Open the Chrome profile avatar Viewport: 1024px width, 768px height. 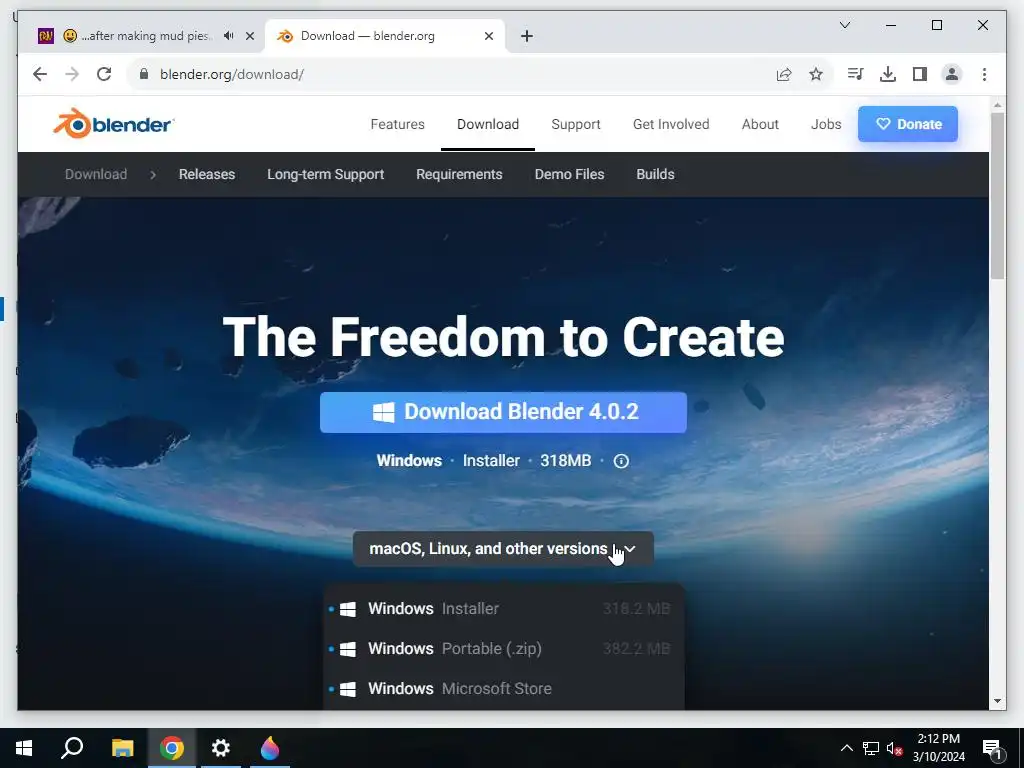pyautogui.click(x=952, y=74)
